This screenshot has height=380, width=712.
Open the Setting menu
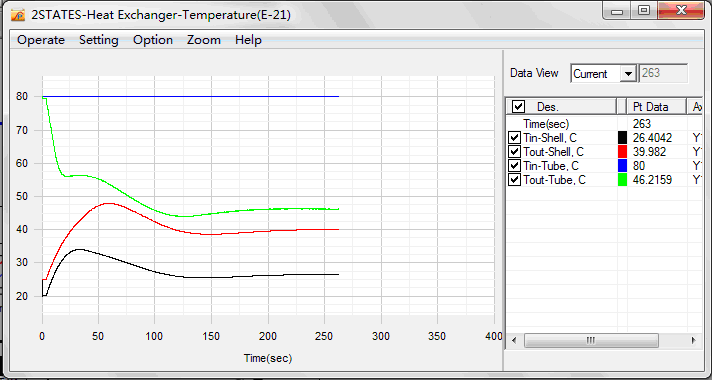click(99, 40)
